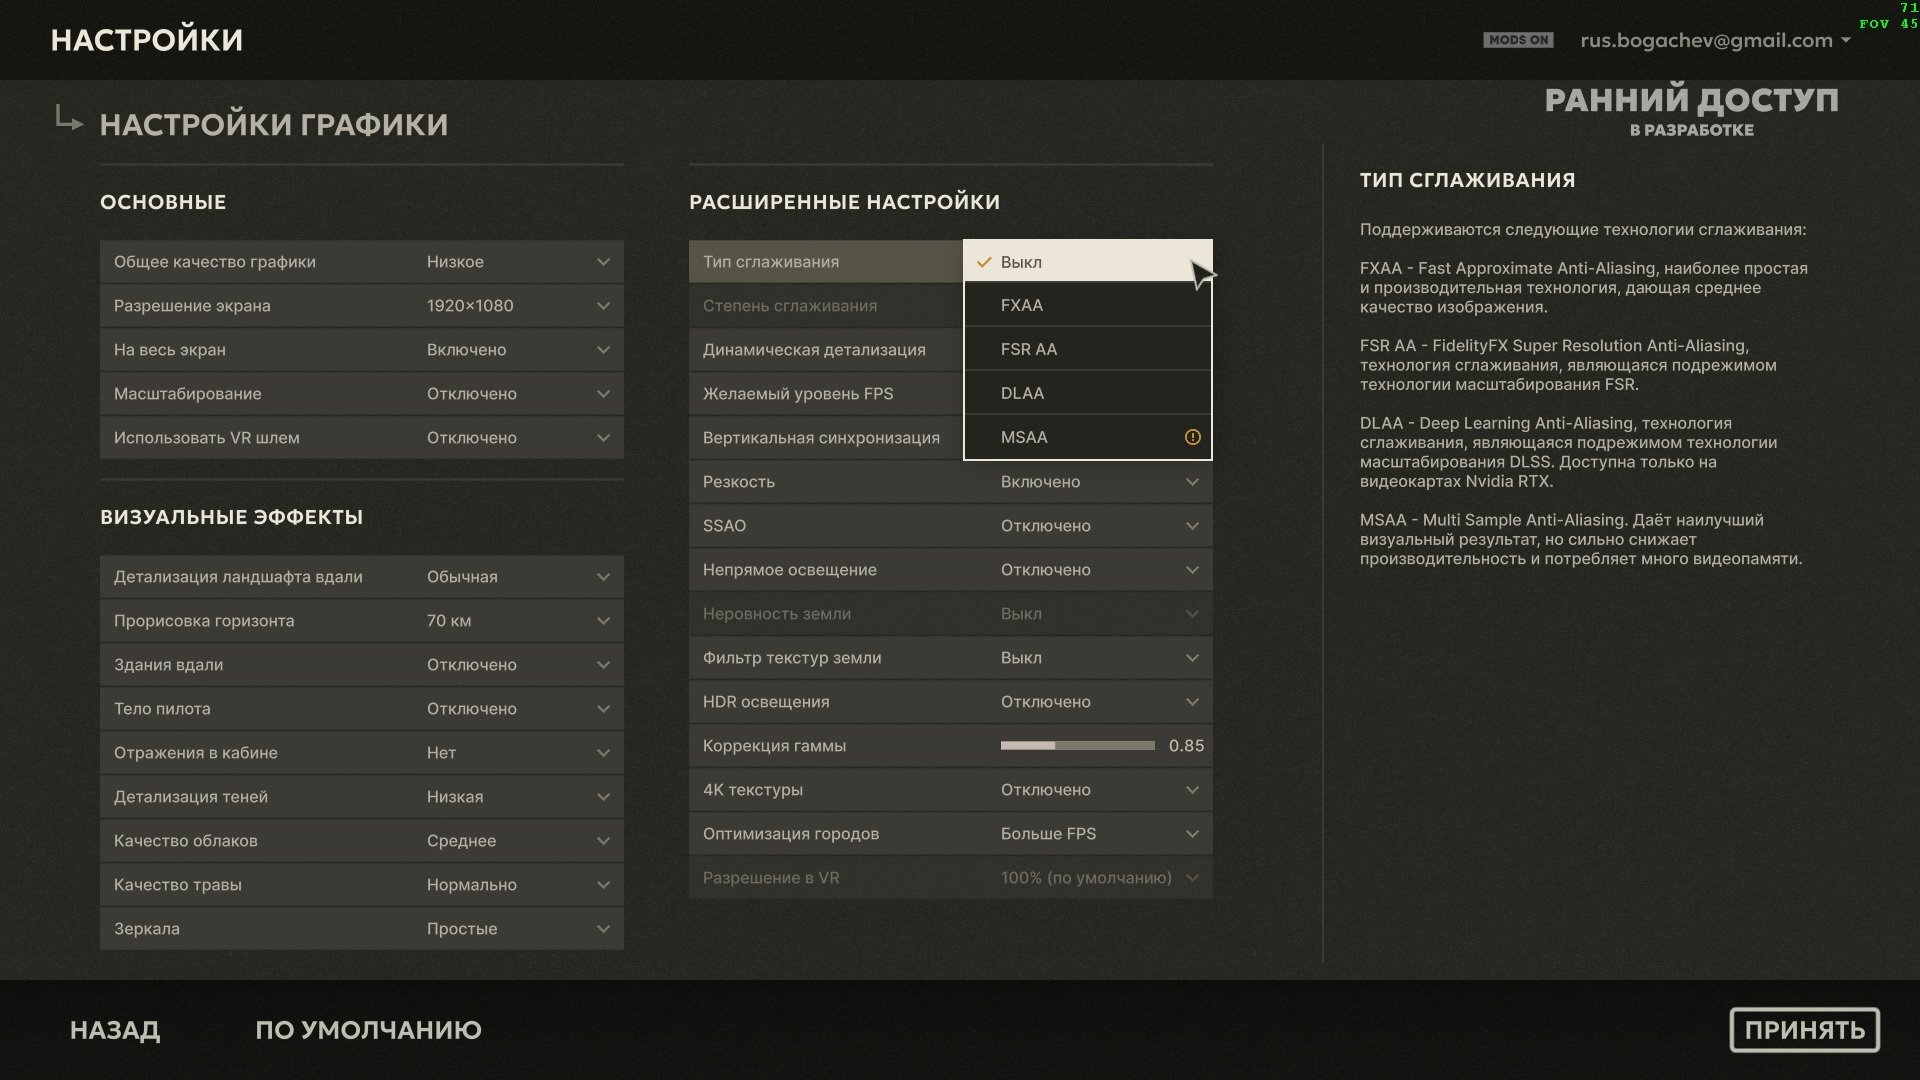This screenshot has width=1920, height=1080.
Task: Click the Принять button
Action: (x=1804, y=1030)
